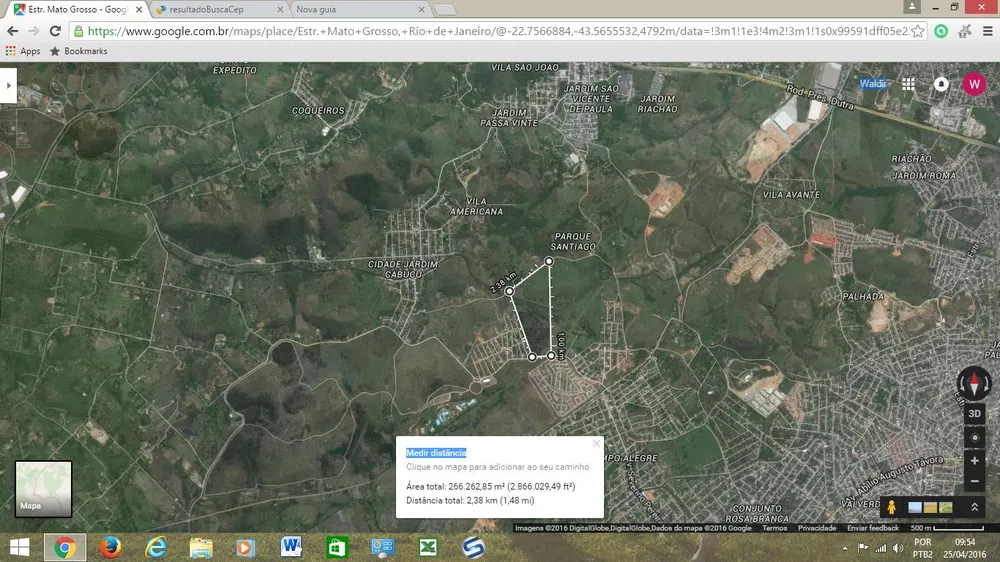Screen dimensions: 1000x562
Task: Open the third photo thumbnail in imagery bar
Action: 946,508
